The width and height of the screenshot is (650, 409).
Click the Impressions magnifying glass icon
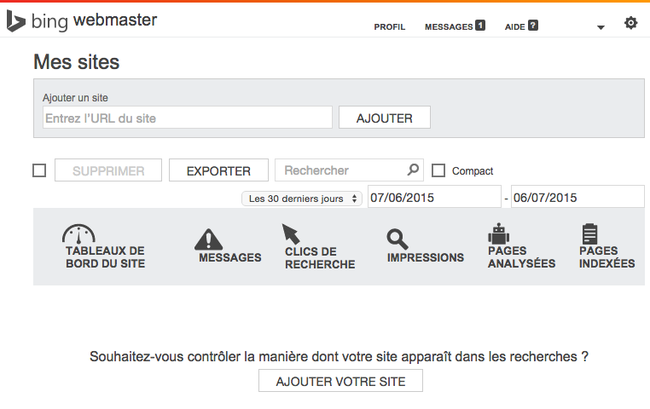[x=397, y=240]
